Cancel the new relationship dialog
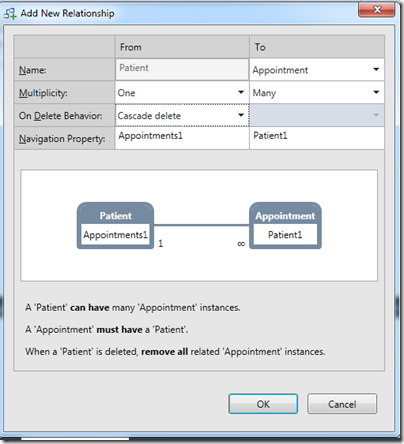The height and width of the screenshot is (444, 404). coord(342,404)
